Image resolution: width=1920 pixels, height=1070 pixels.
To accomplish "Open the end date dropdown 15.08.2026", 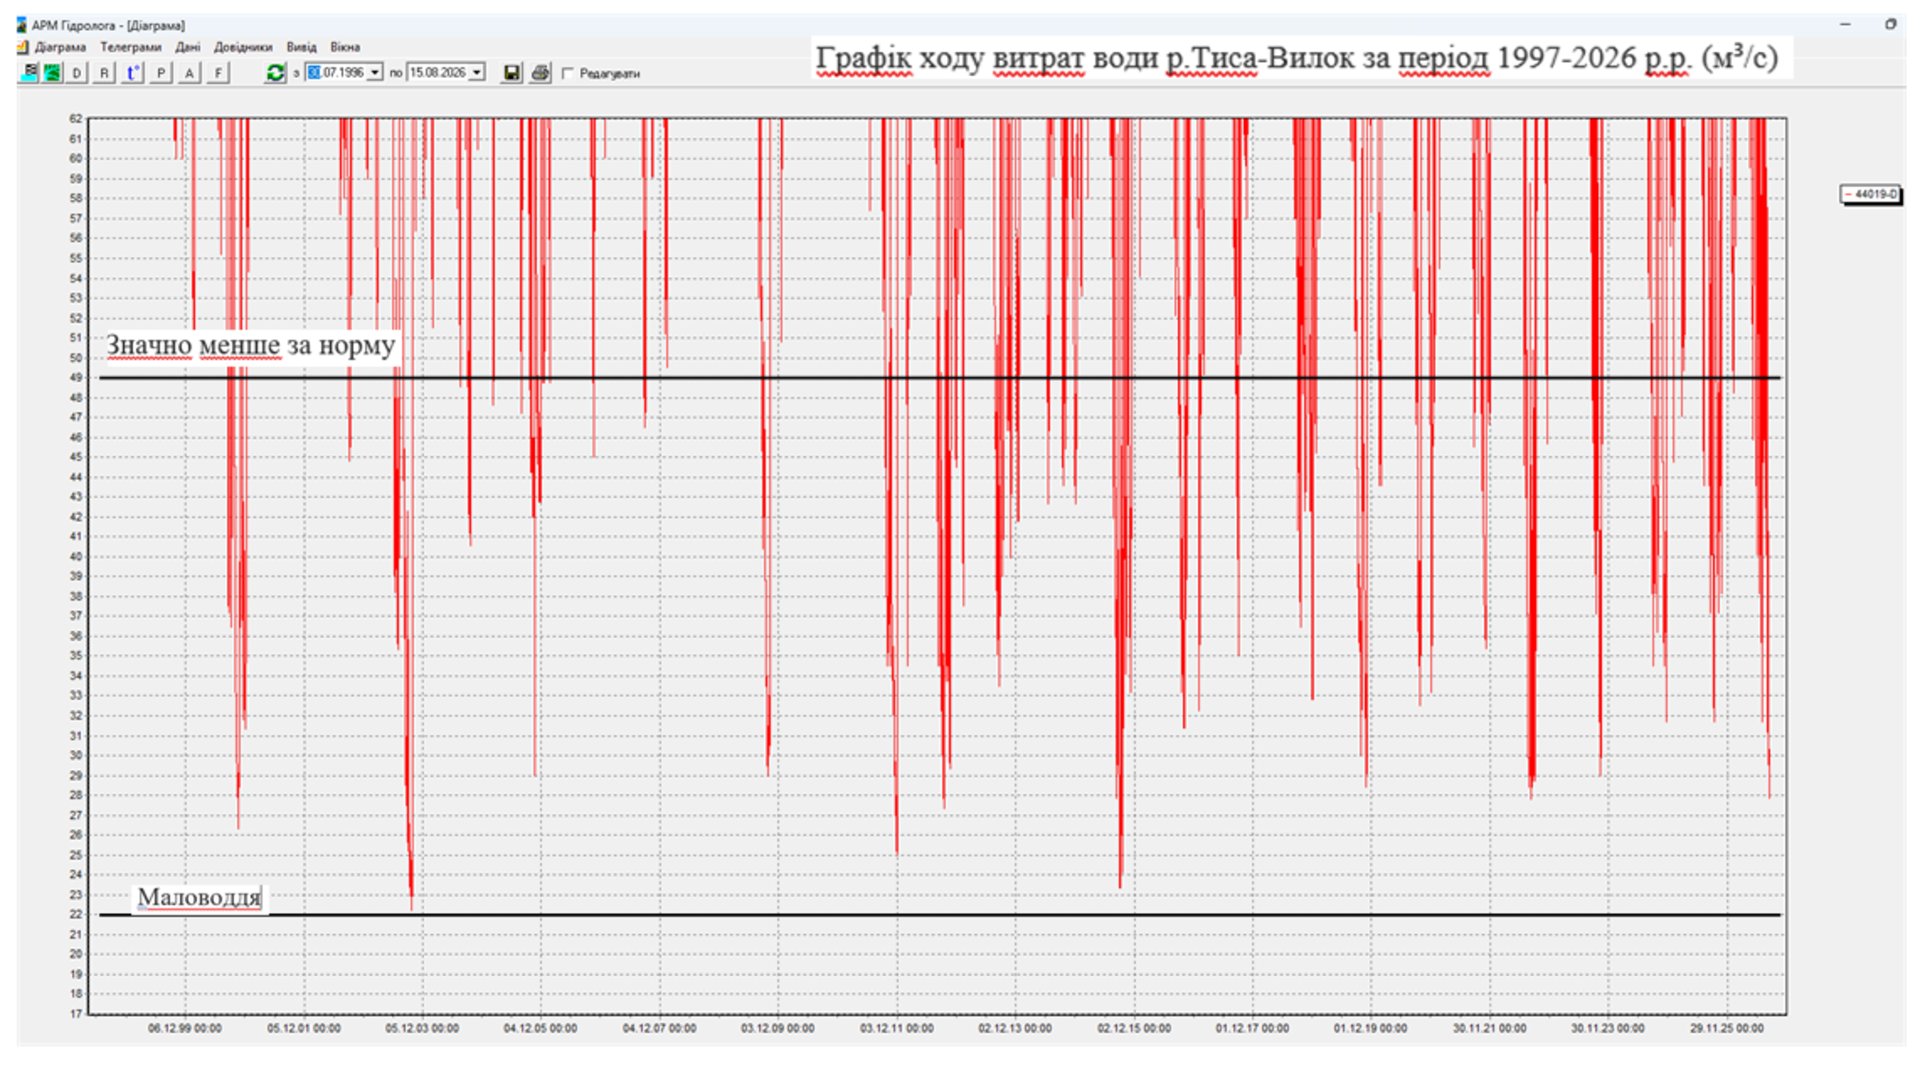I will (x=477, y=72).
